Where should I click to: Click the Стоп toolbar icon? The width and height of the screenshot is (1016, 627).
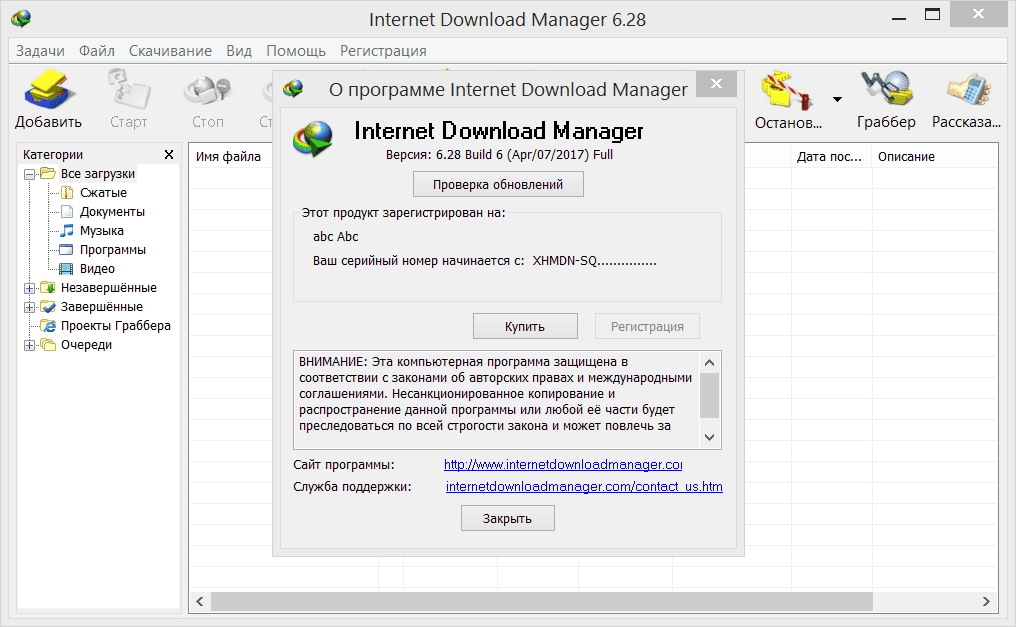click(x=207, y=91)
